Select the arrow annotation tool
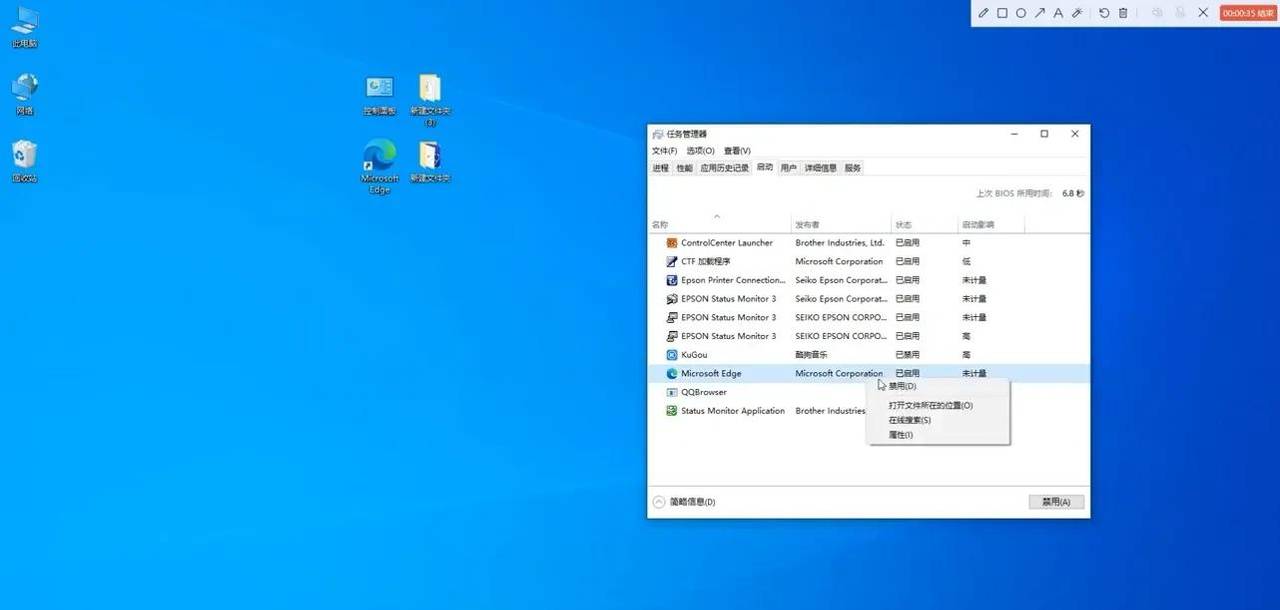Screen dimensions: 1280x610 [1040, 13]
